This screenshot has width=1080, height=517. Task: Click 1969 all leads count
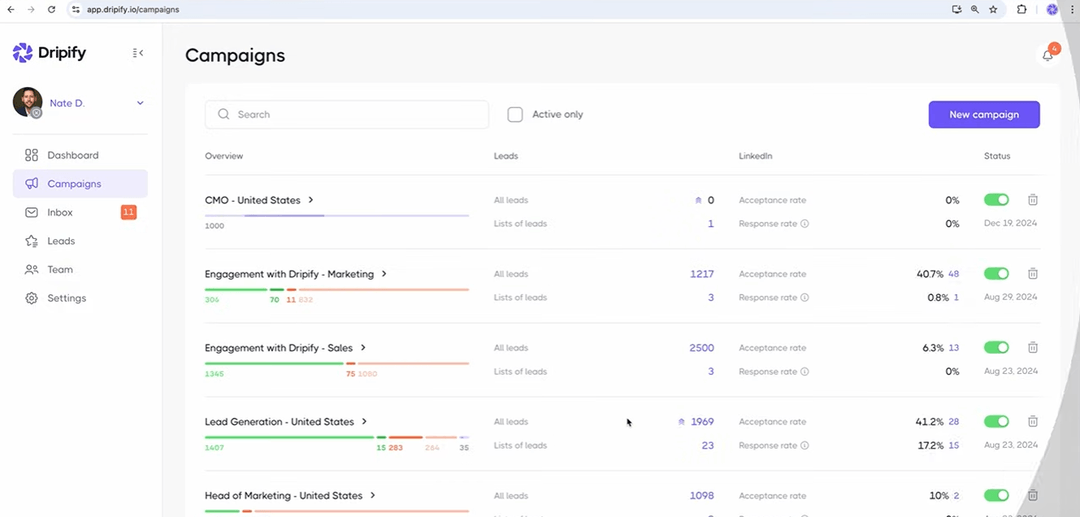[x=703, y=421]
